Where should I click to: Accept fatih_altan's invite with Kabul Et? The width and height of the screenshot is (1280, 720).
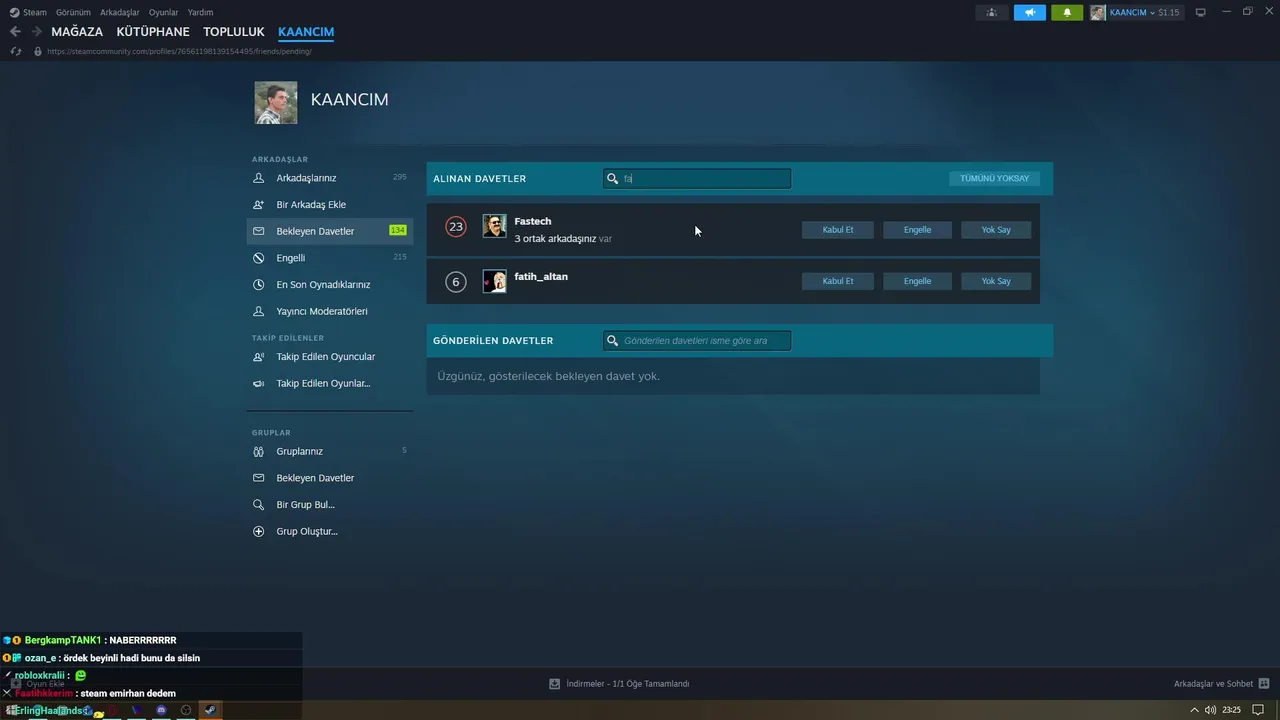click(x=838, y=281)
